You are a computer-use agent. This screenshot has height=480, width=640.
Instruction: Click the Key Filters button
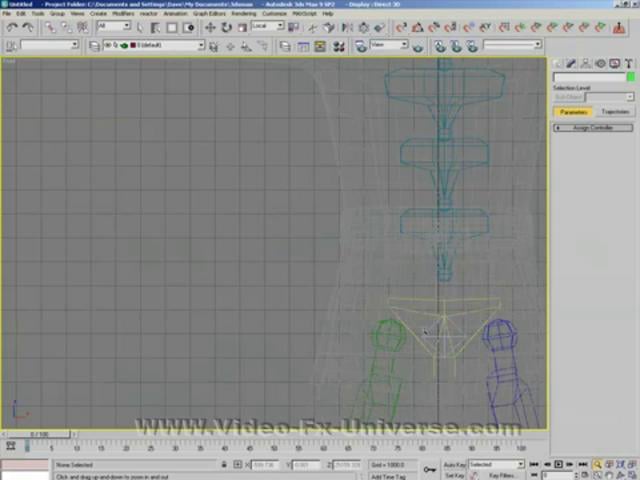pos(502,476)
